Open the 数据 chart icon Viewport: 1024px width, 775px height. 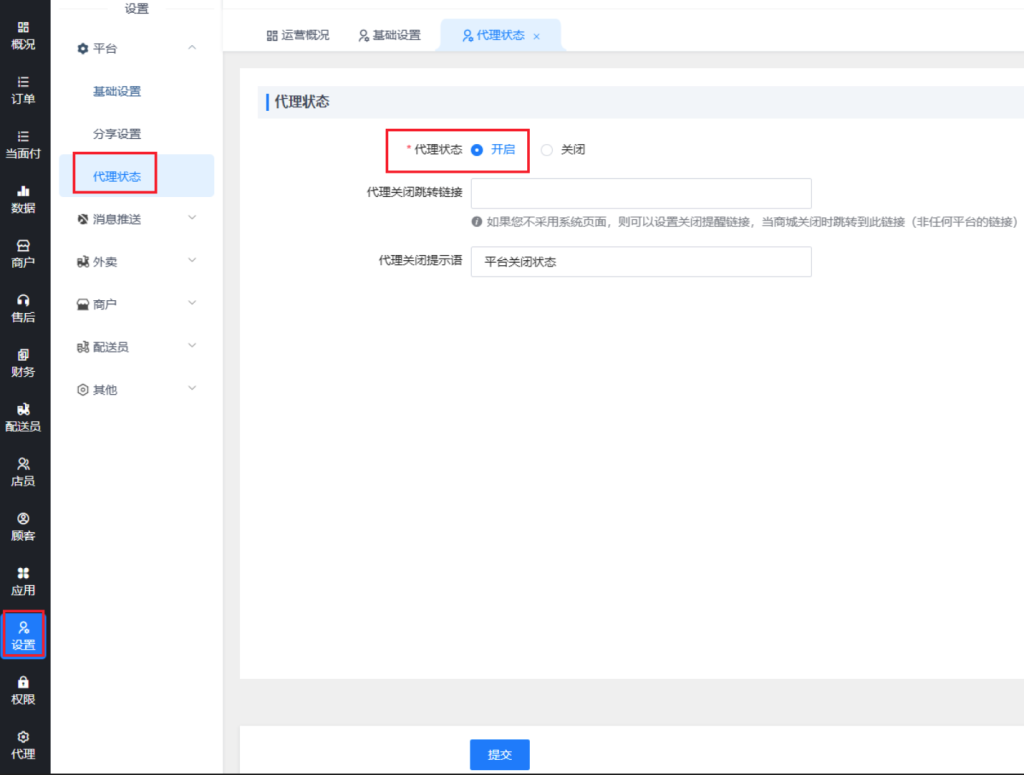coord(23,199)
